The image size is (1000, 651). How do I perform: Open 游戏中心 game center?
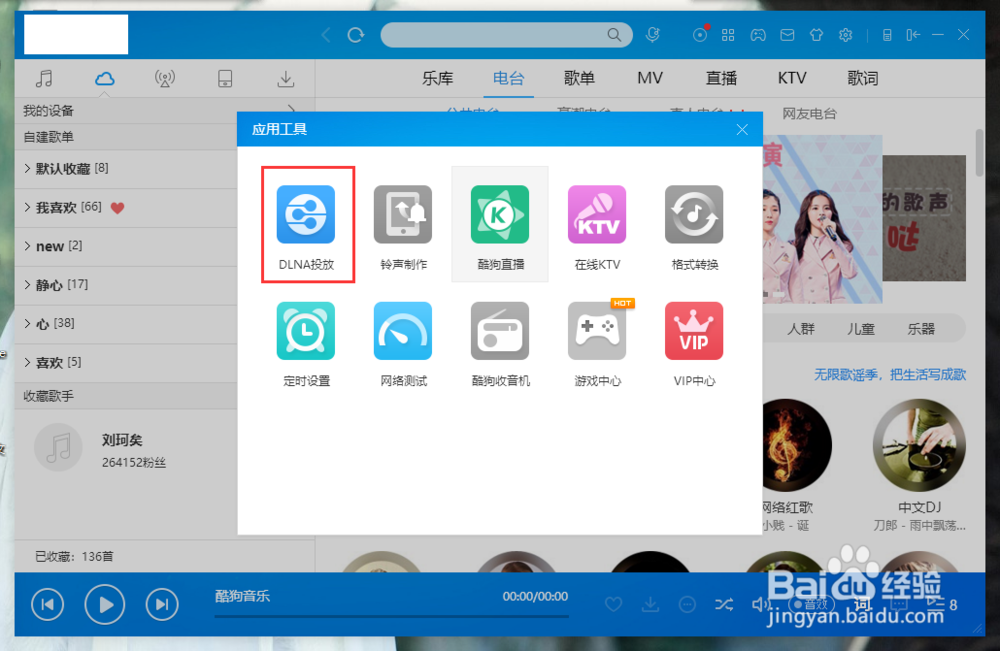(597, 344)
